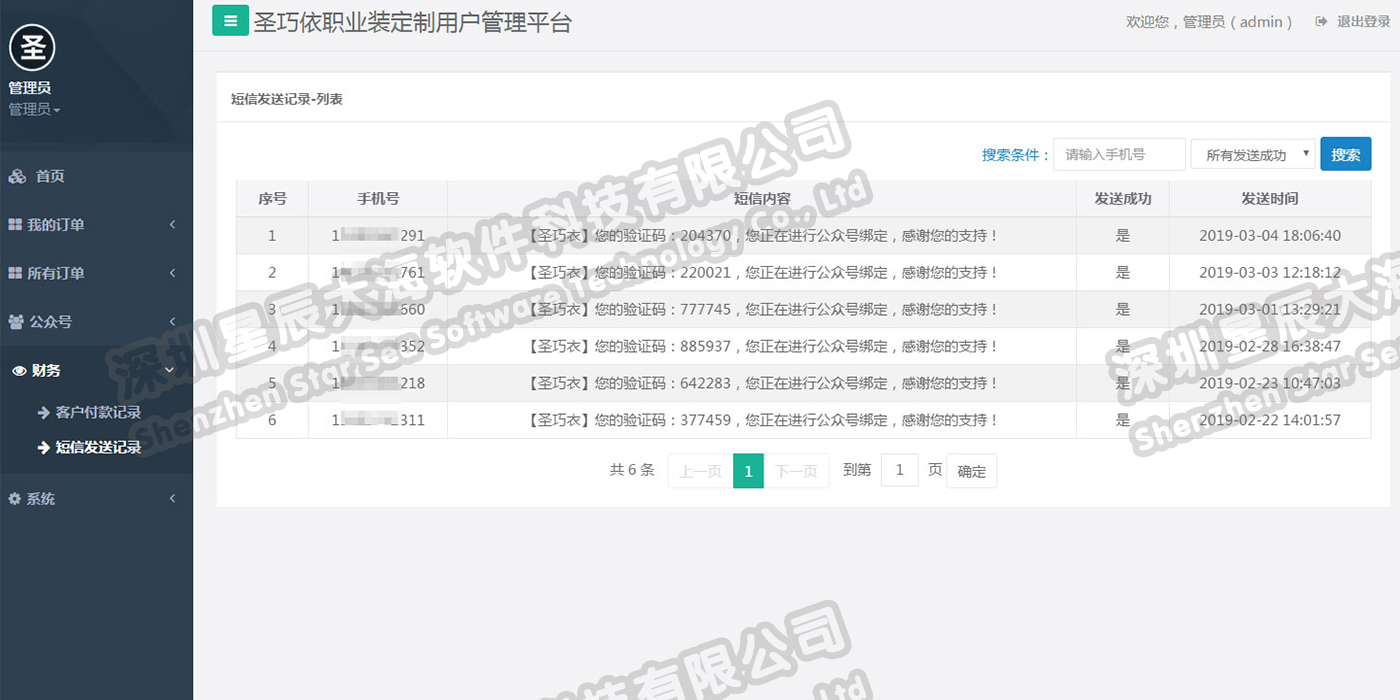Expand 系统 menu chevron
The image size is (1400, 700).
pyautogui.click(x=172, y=498)
